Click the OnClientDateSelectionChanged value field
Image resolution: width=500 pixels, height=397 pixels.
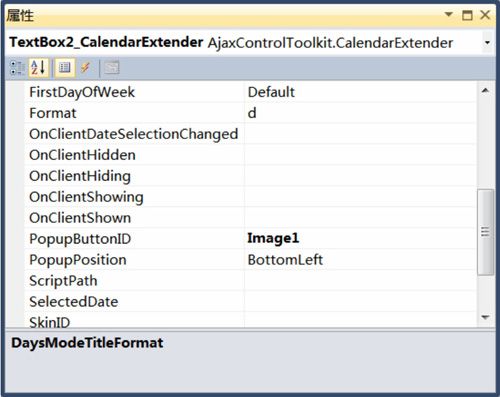coord(360,134)
